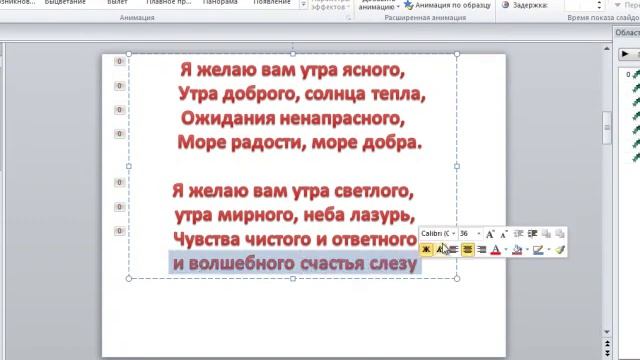Open the Параметры эффектов dropdown

(330, 5)
